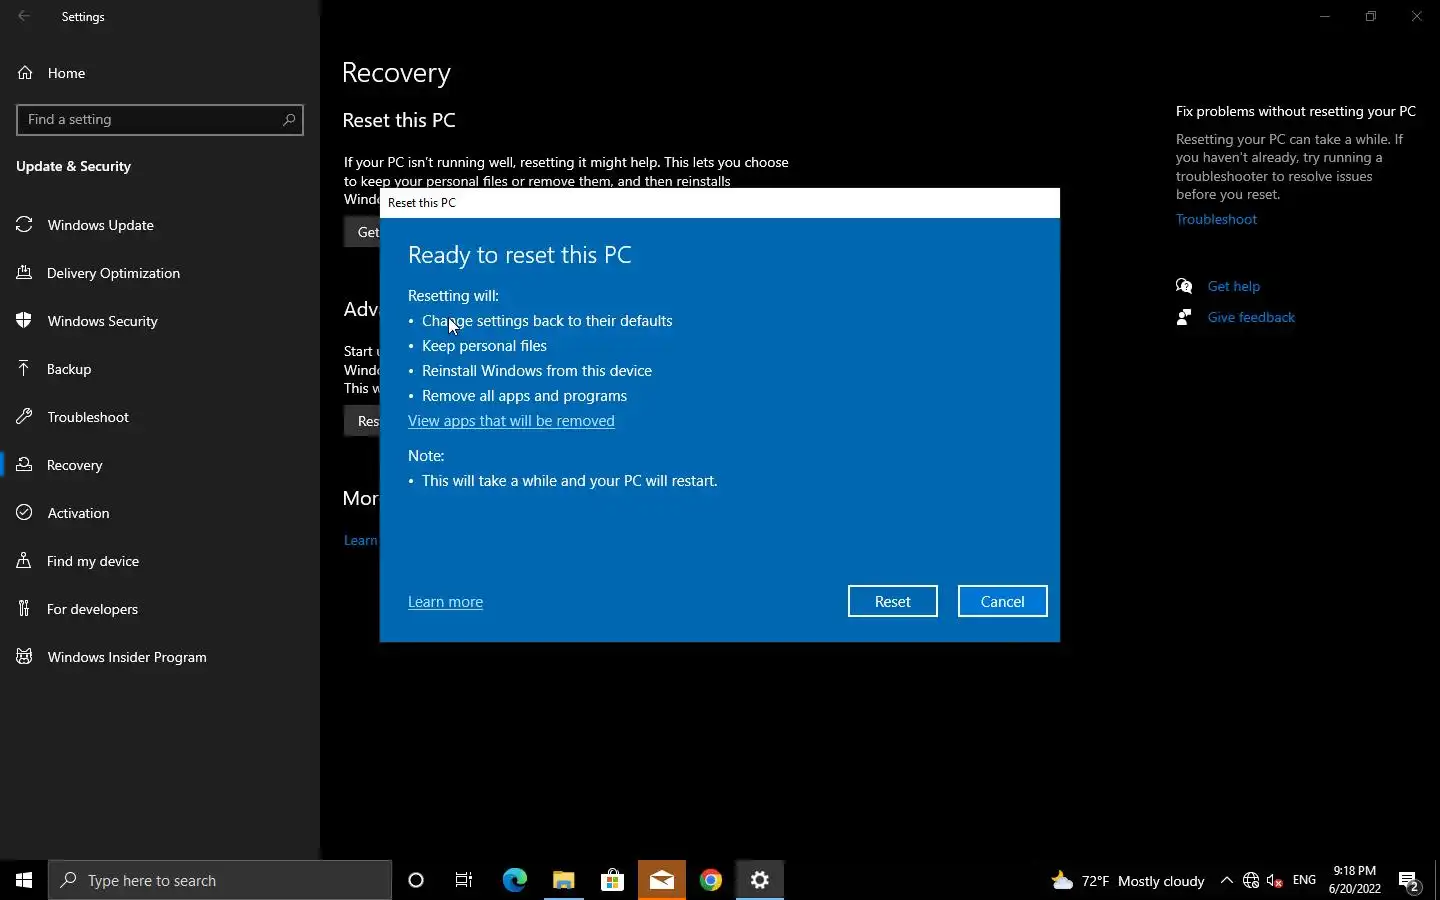The width and height of the screenshot is (1440, 900).
Task: Click 'Keep personal files' bullet text
Action: pos(484,346)
